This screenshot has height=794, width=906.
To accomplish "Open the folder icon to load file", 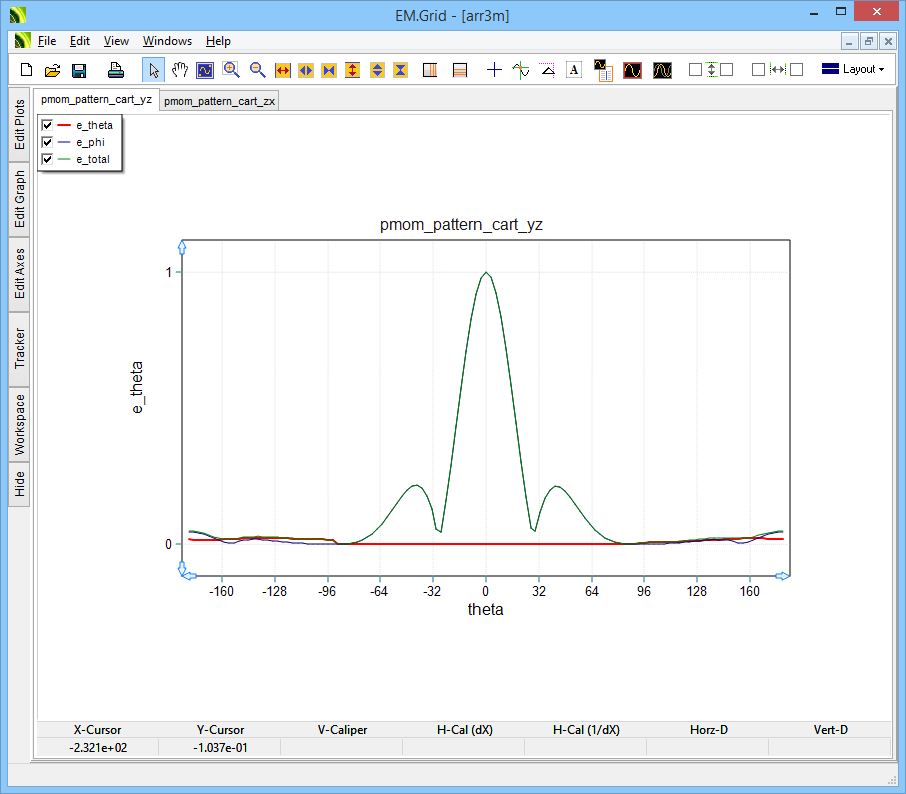I will click(53, 70).
